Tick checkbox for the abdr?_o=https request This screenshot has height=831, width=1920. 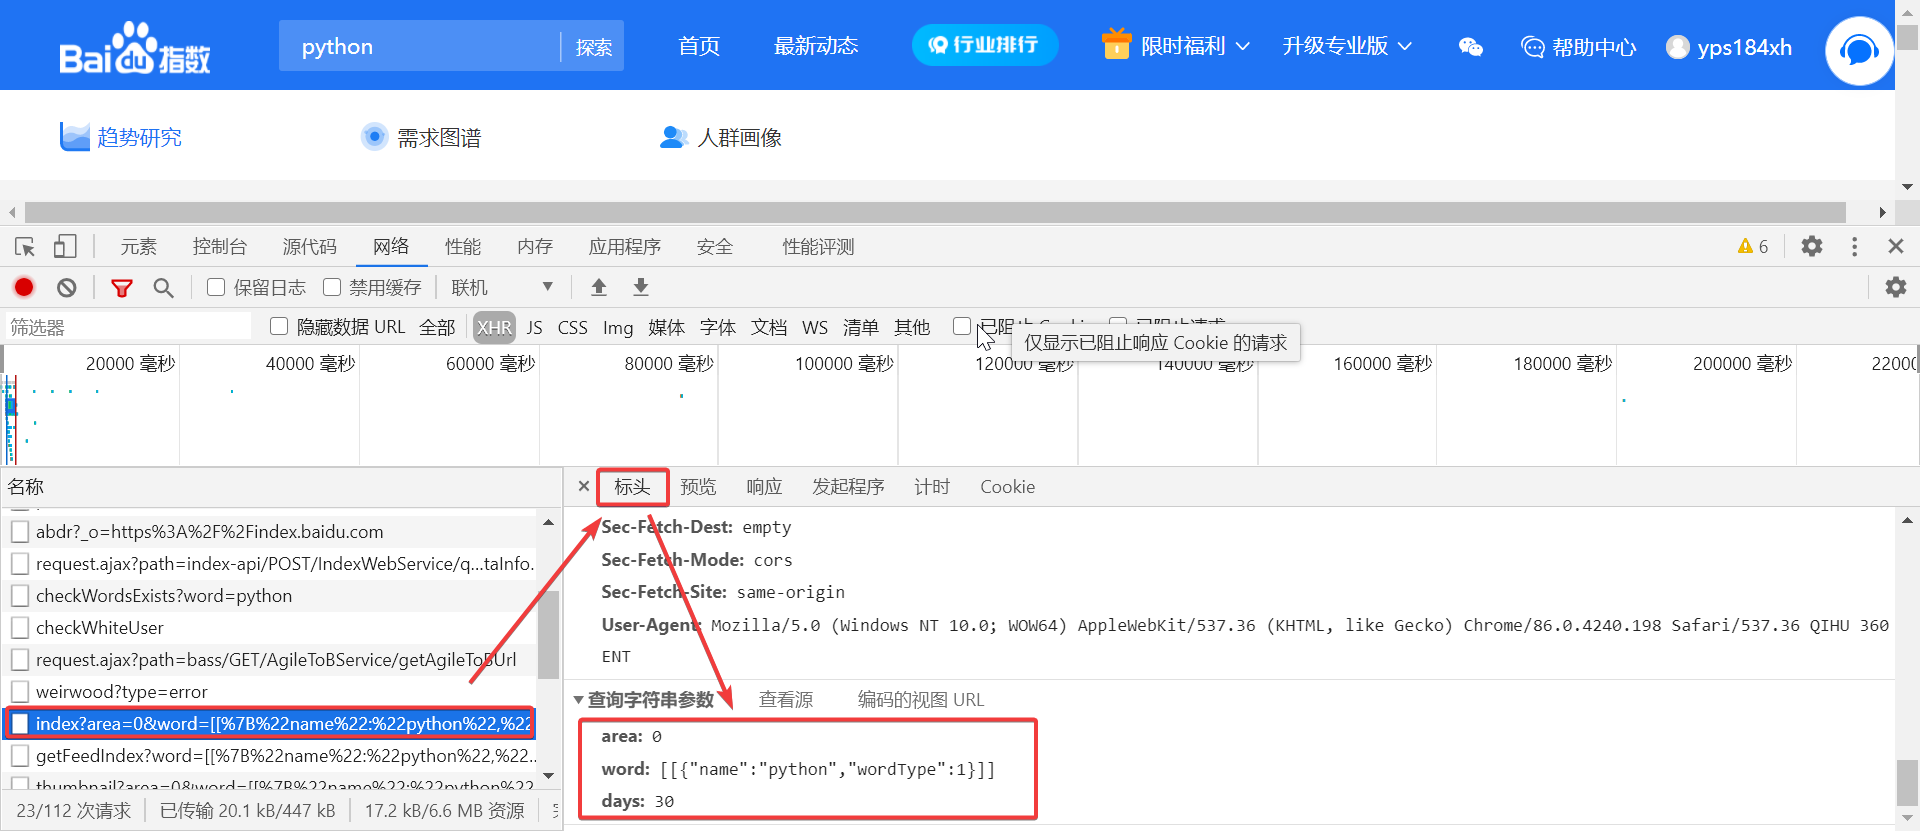pos(20,532)
